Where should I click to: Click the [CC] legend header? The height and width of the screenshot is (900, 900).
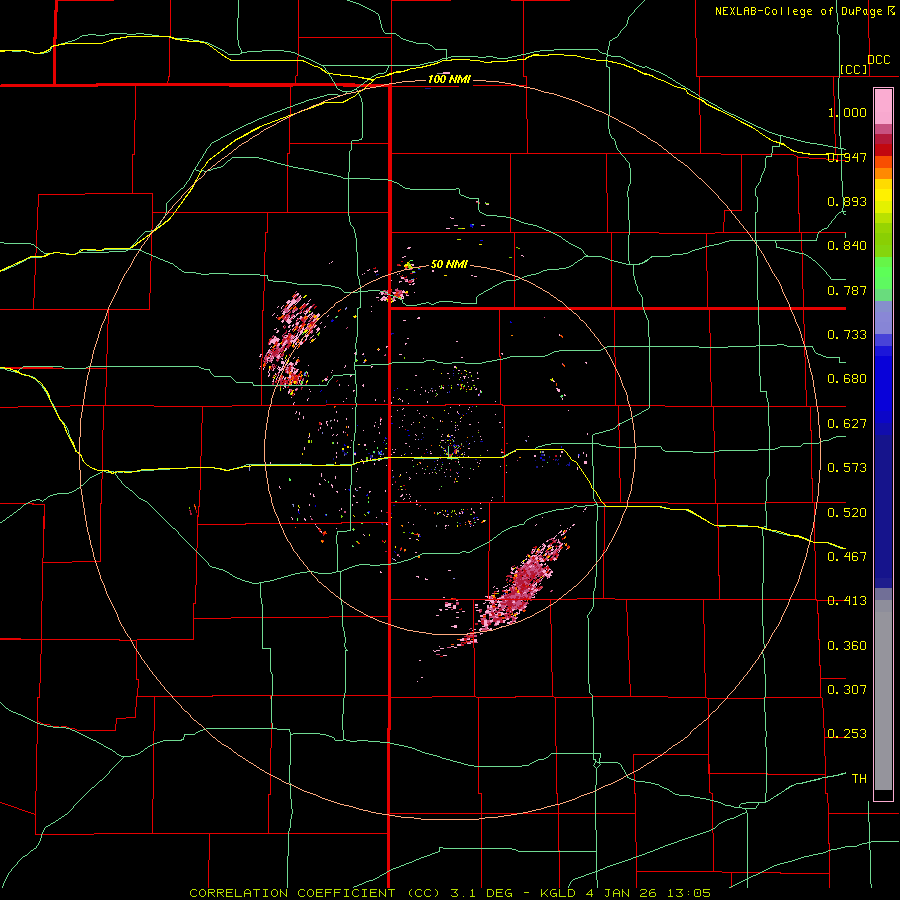click(854, 69)
